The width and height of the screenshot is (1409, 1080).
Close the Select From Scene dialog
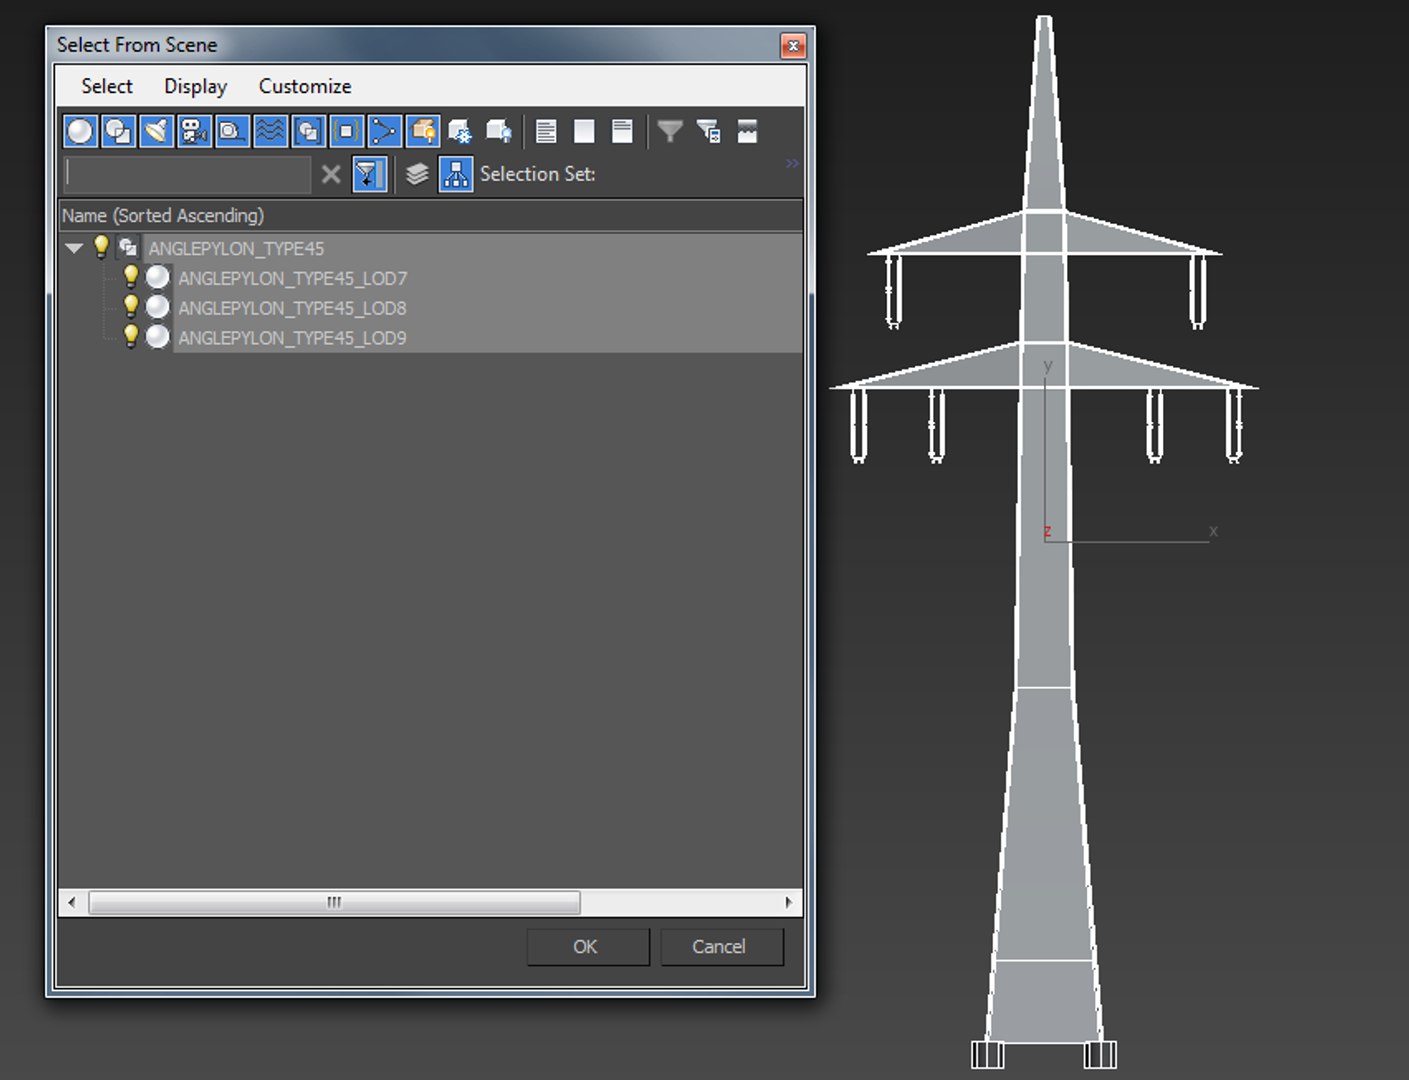click(x=793, y=45)
